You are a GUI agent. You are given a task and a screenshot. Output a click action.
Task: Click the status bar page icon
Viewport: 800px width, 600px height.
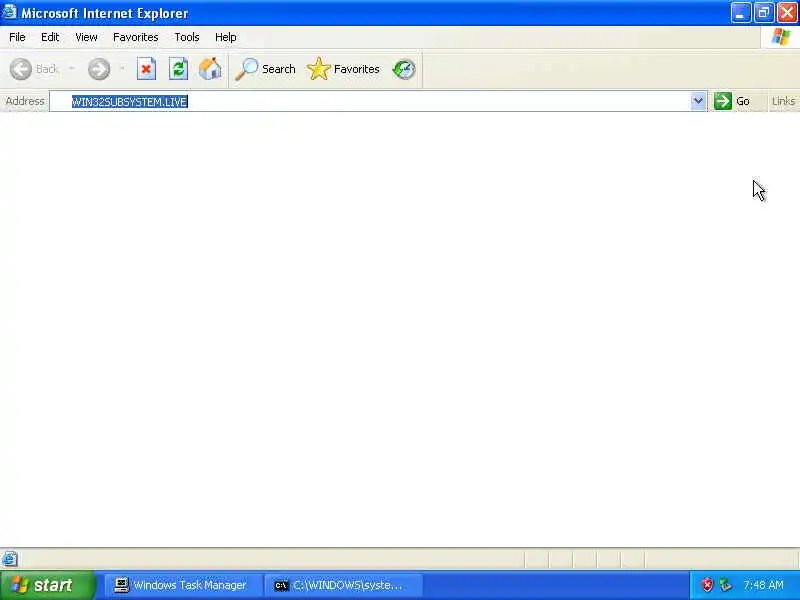pos(9,559)
